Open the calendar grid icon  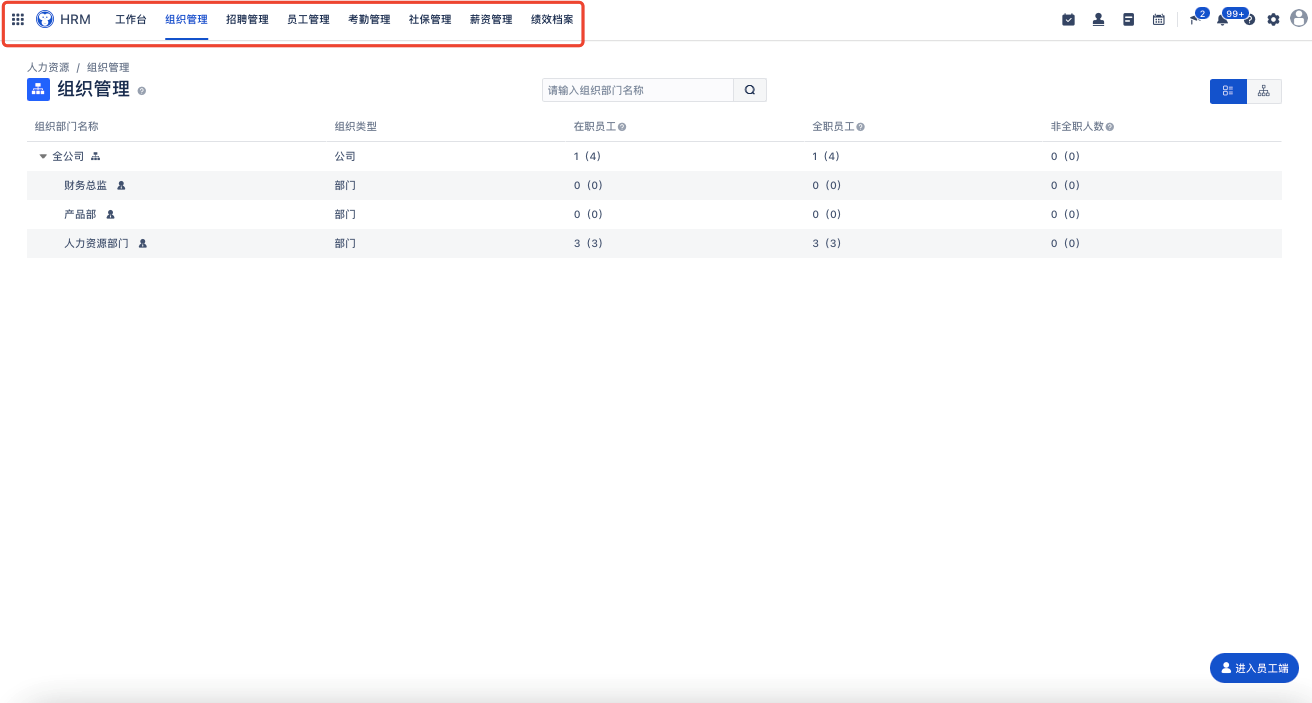(1158, 19)
